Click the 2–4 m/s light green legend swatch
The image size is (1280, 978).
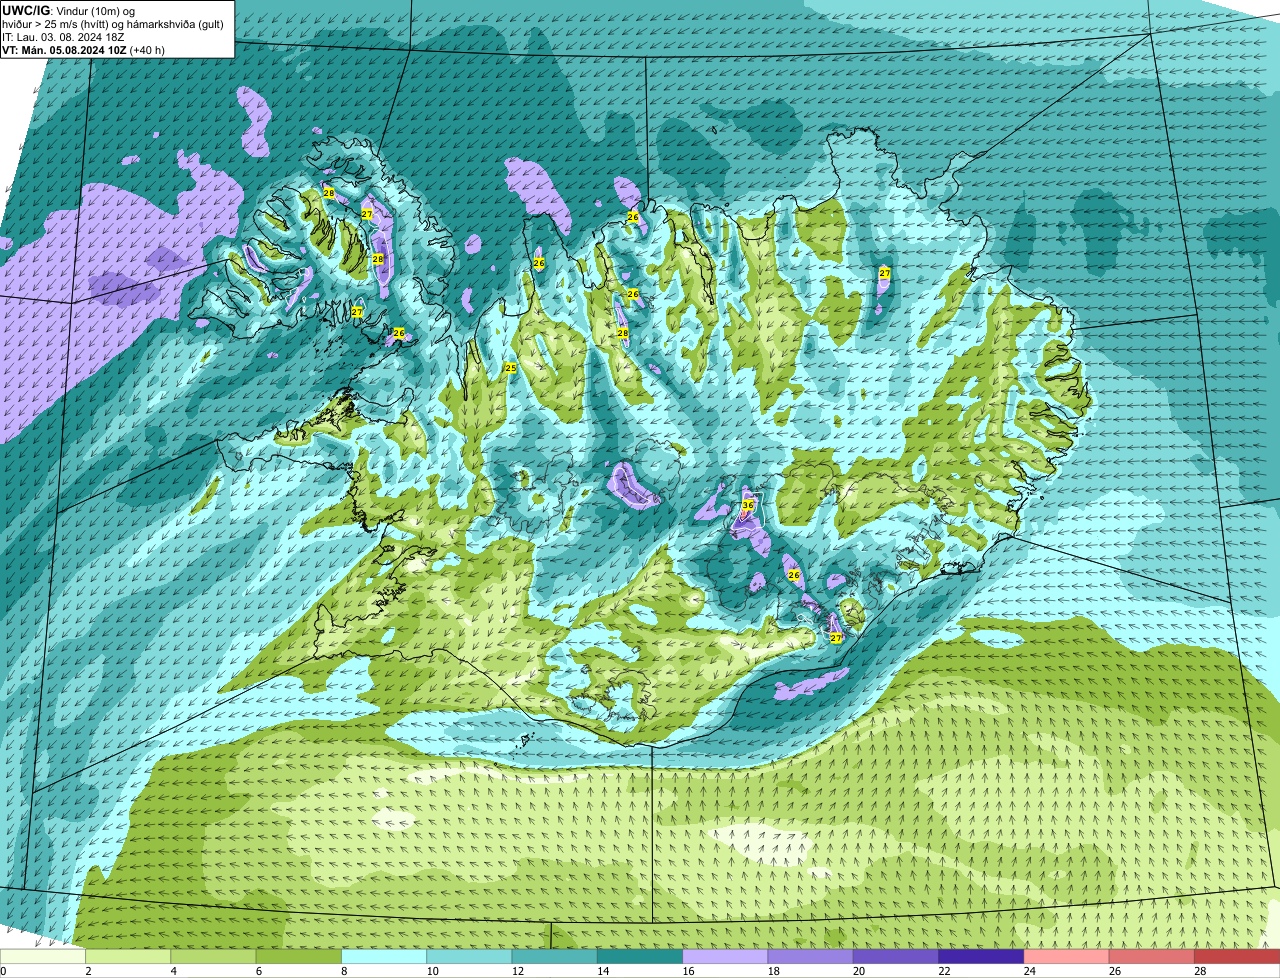coord(128,957)
